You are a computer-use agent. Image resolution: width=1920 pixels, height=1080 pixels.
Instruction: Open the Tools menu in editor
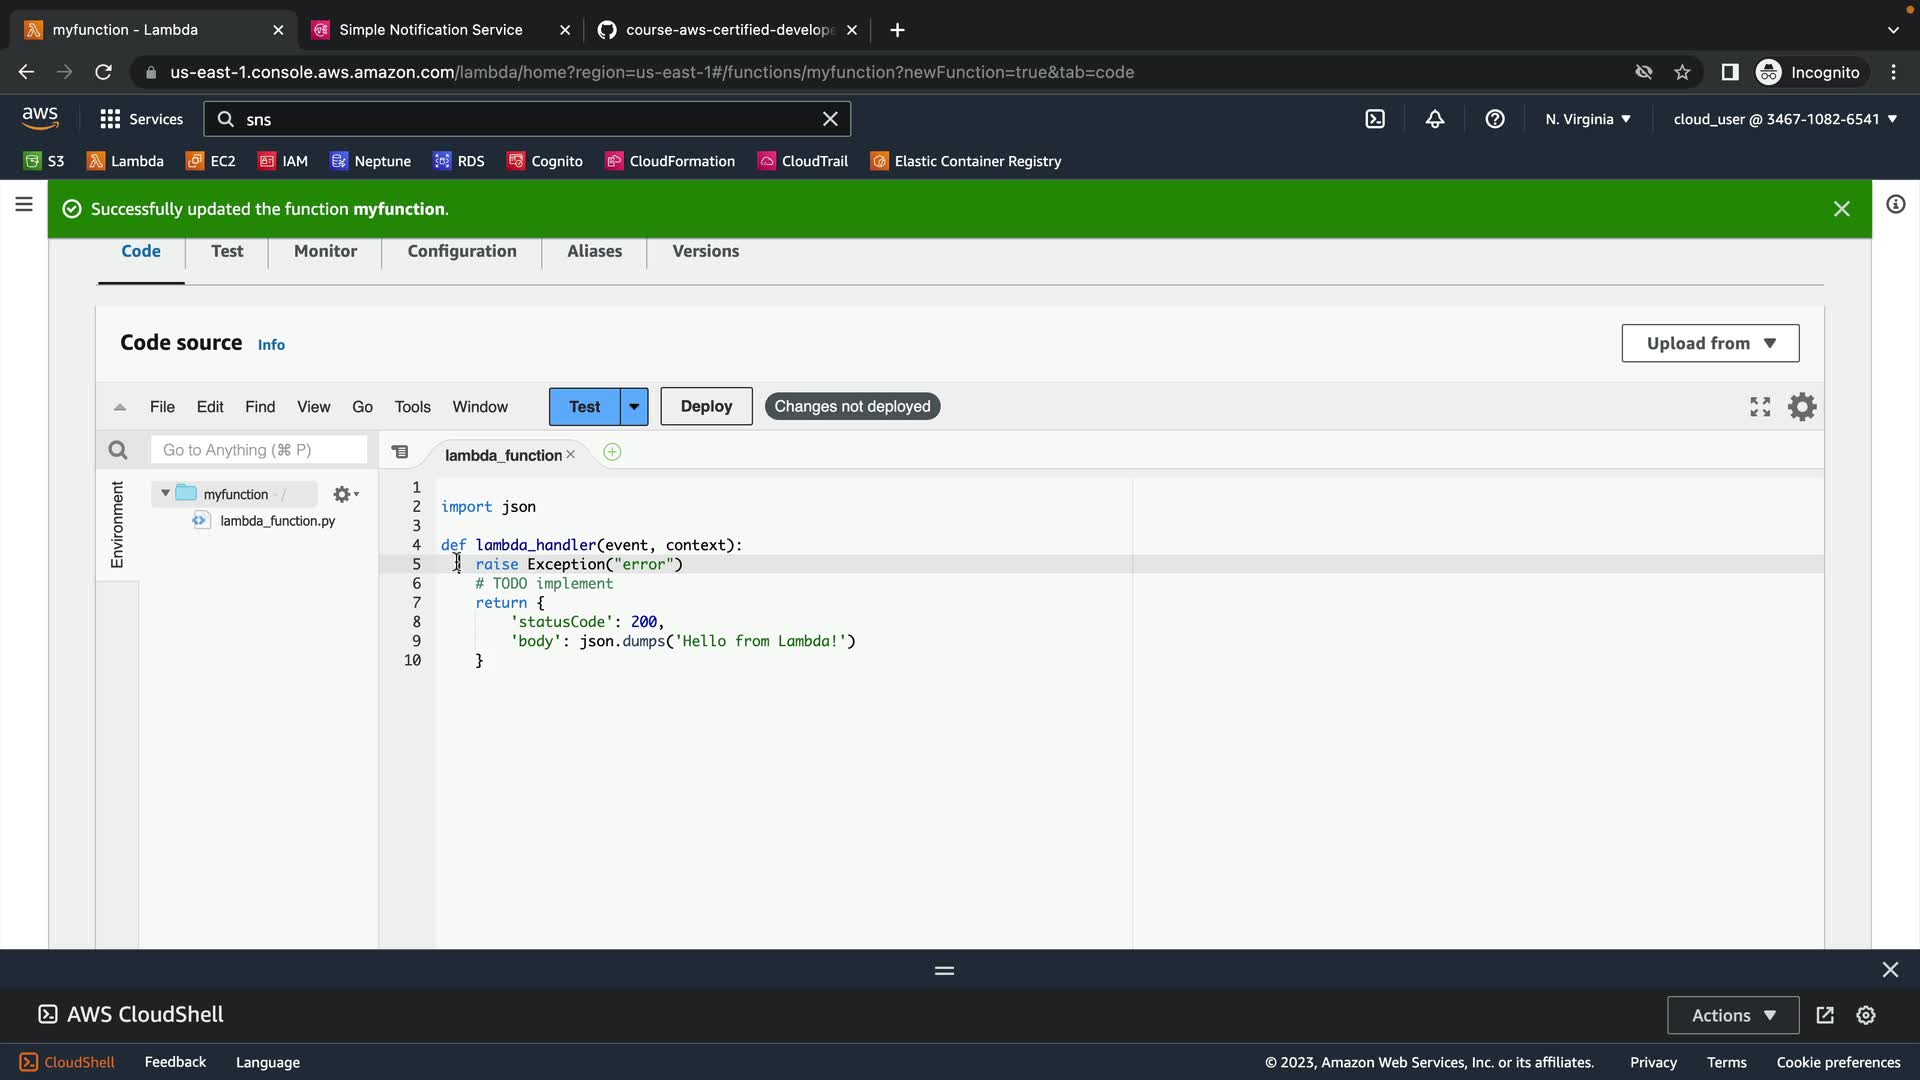click(412, 407)
